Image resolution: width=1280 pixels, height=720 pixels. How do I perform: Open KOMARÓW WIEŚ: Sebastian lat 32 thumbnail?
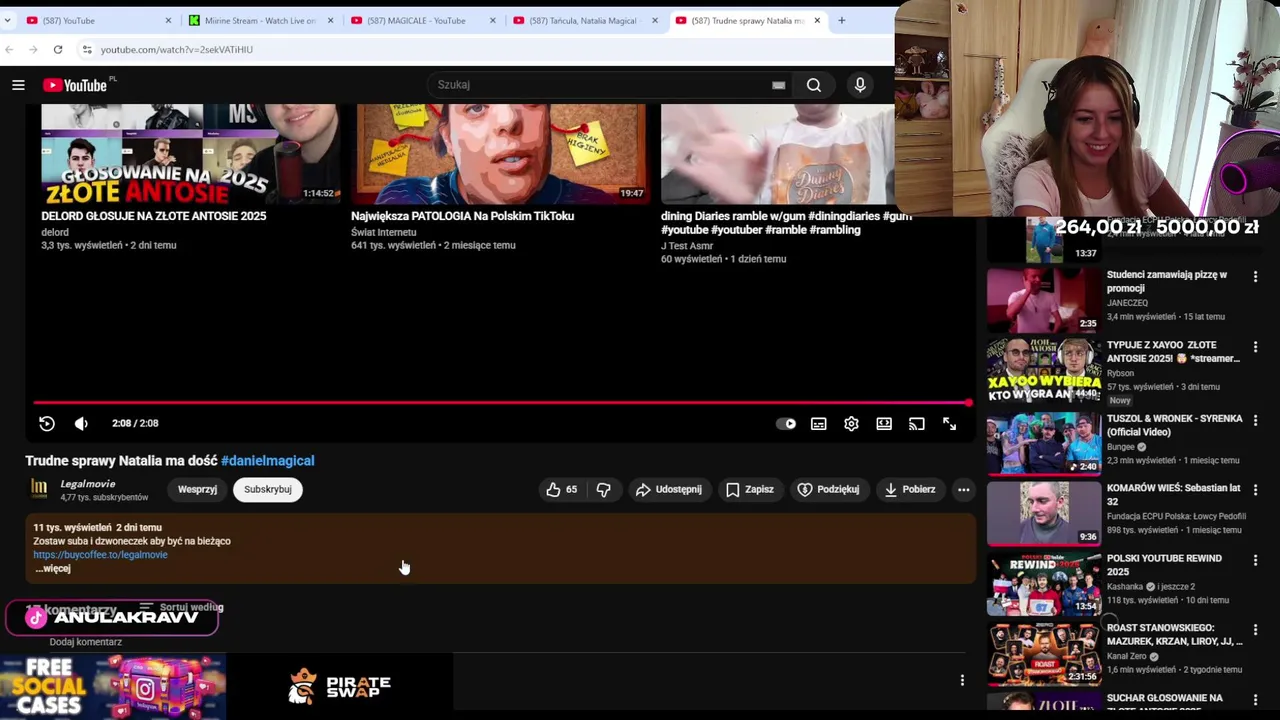[1044, 513]
